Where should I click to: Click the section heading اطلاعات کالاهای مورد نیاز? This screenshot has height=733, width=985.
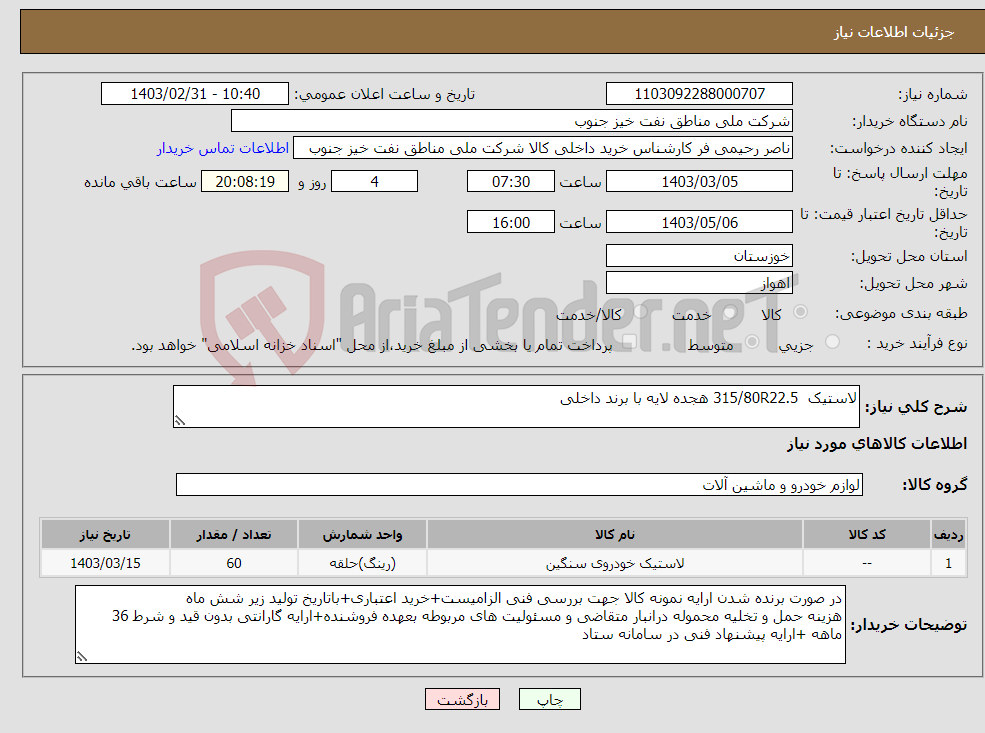(877, 444)
